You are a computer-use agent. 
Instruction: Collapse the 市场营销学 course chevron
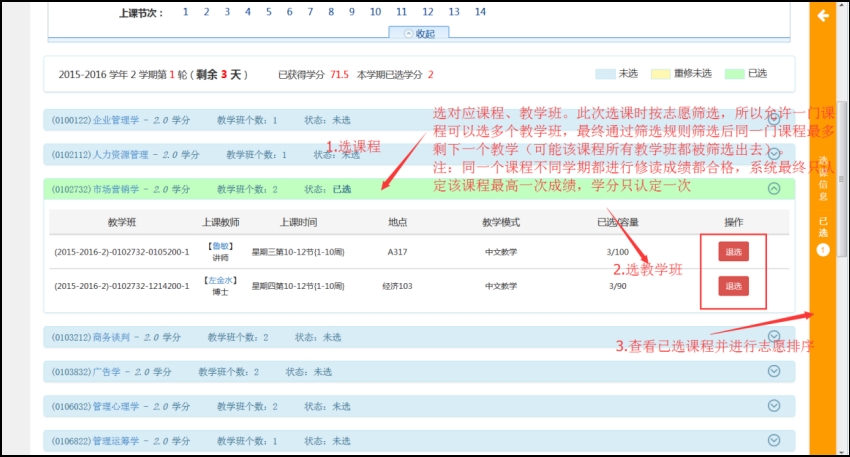click(x=773, y=188)
